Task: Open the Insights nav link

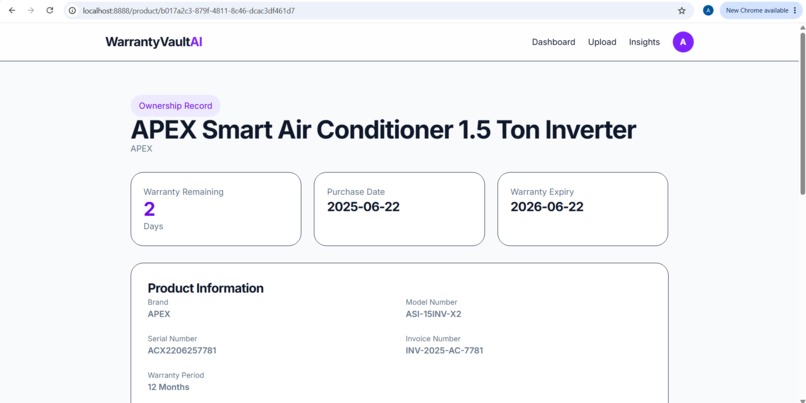Action: [644, 42]
